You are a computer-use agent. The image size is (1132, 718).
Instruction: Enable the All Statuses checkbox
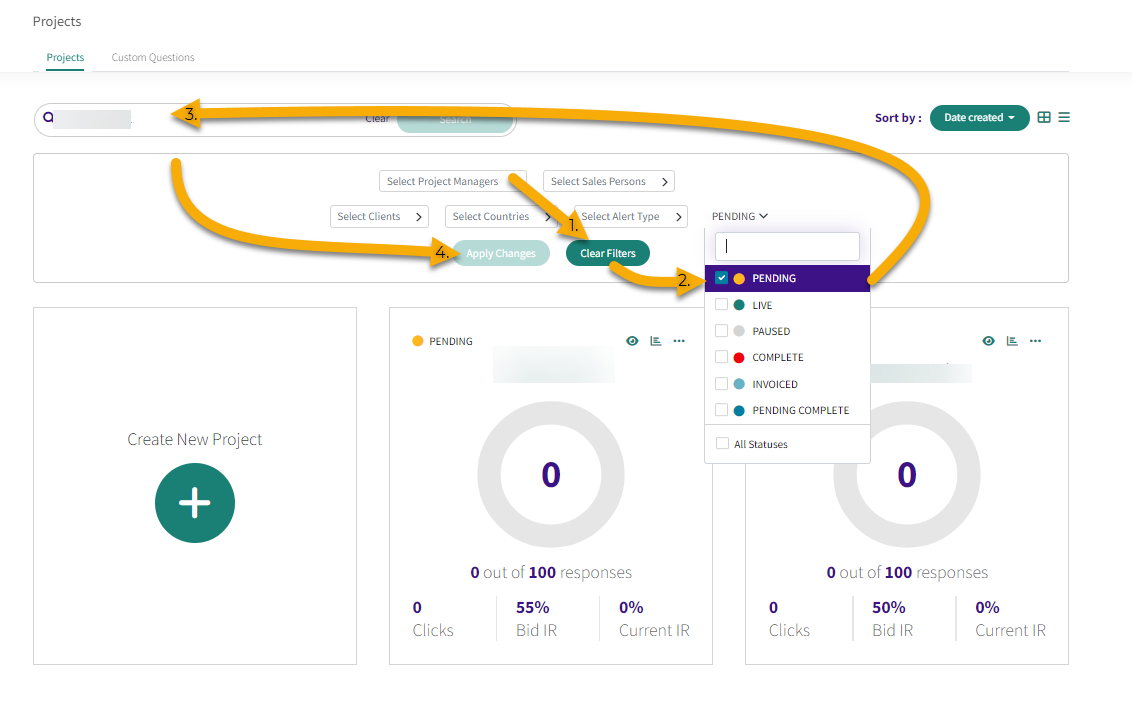tap(722, 444)
